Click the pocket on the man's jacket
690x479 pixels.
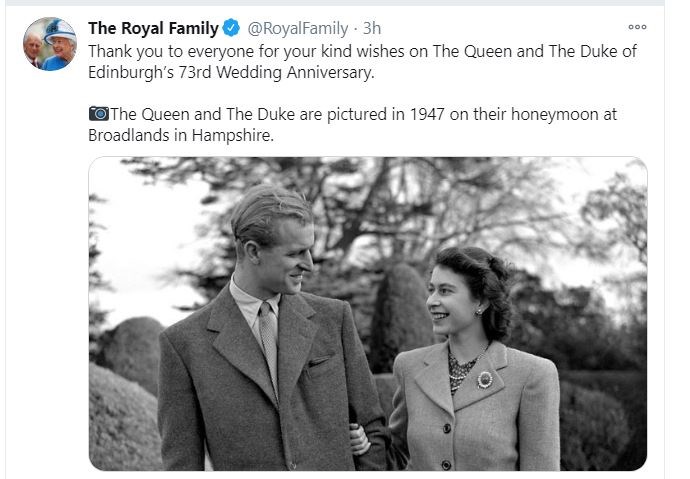tap(319, 361)
